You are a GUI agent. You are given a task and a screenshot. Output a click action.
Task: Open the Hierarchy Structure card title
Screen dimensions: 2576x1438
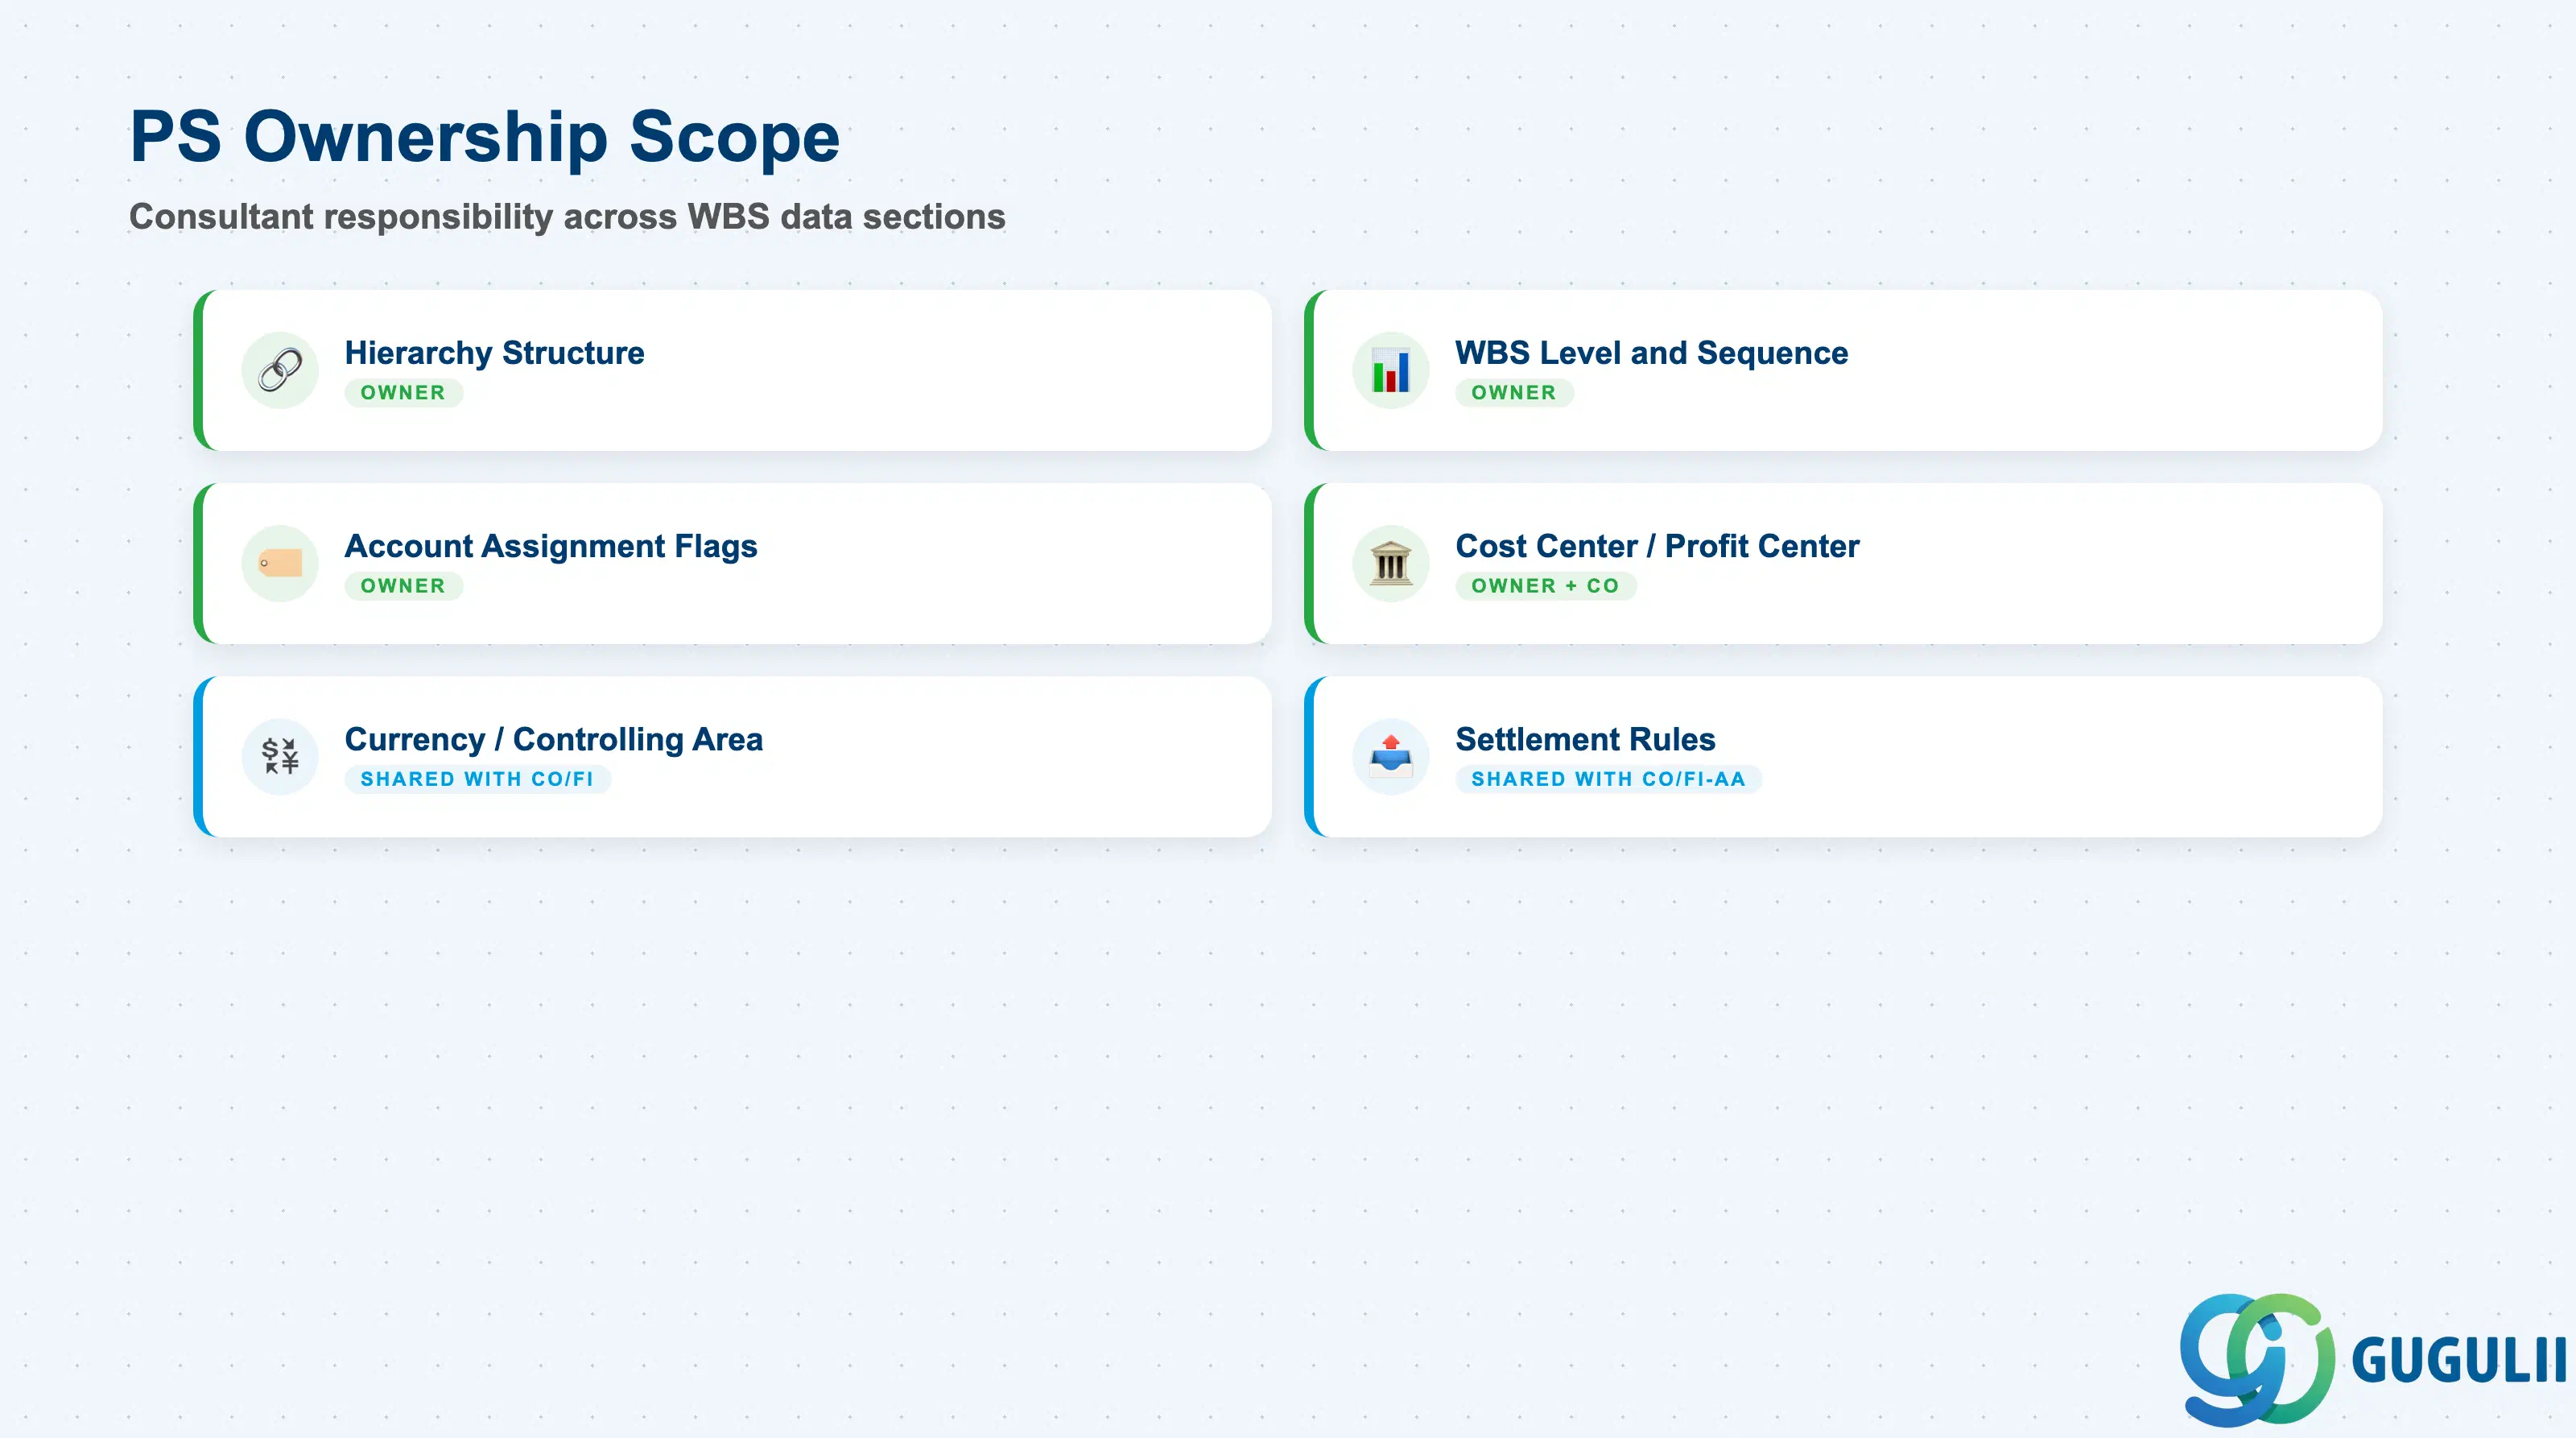point(494,353)
